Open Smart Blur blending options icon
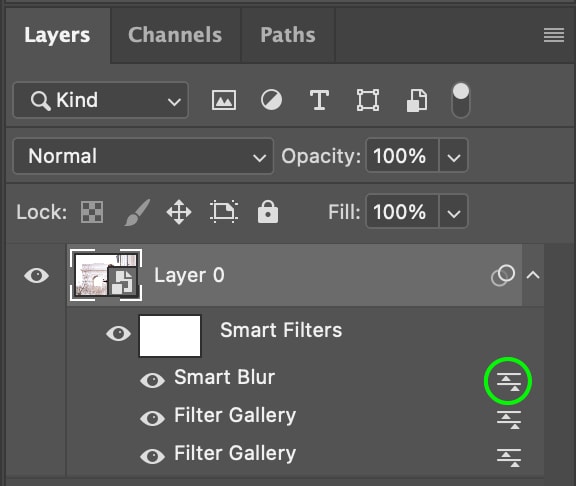576x486 pixels. (509, 382)
